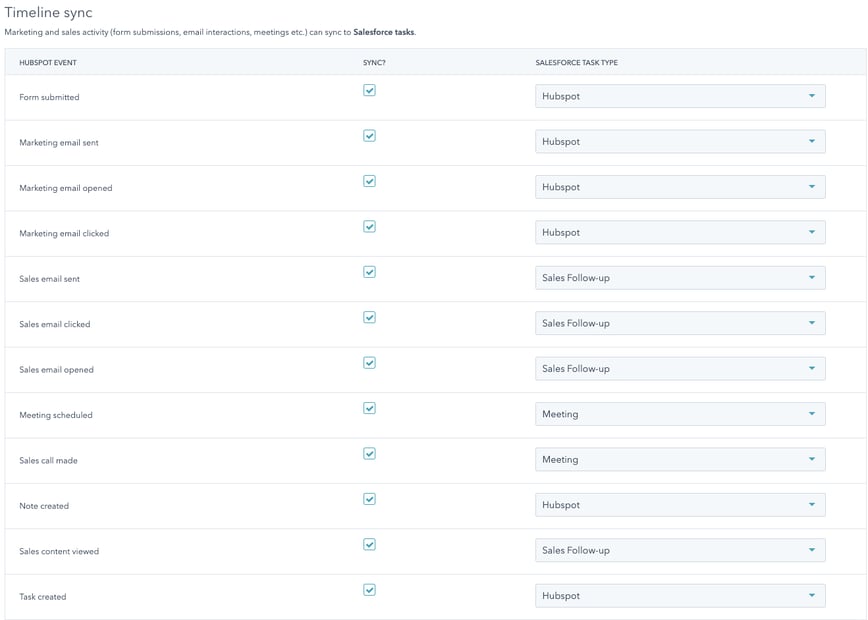Viewport: 868px width, 620px height.
Task: Click the 'Task created' event label
Action: 43,596
